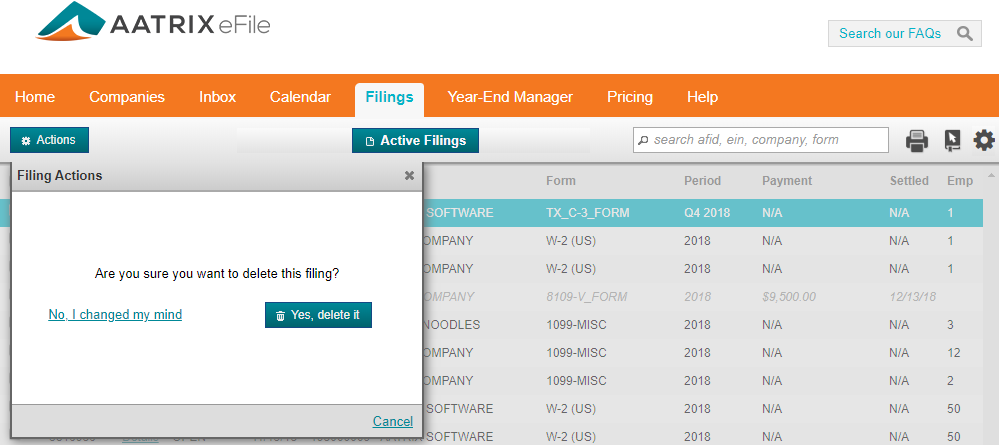Click No, I changed my mind link

click(115, 315)
